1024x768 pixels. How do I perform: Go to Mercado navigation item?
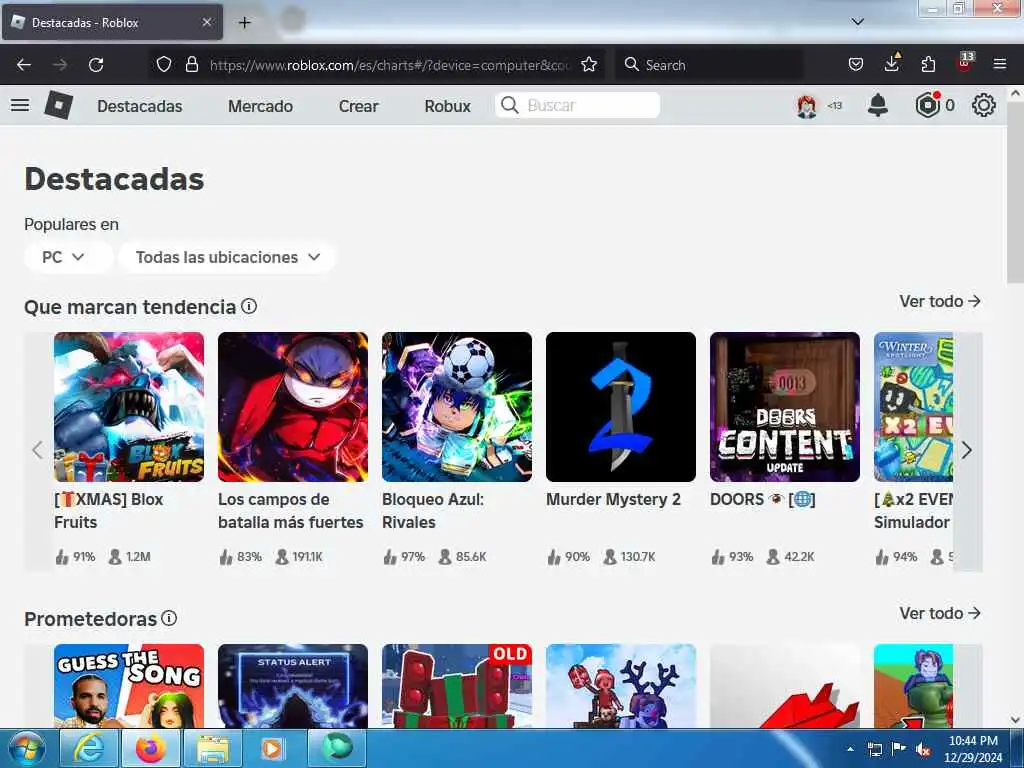261,106
